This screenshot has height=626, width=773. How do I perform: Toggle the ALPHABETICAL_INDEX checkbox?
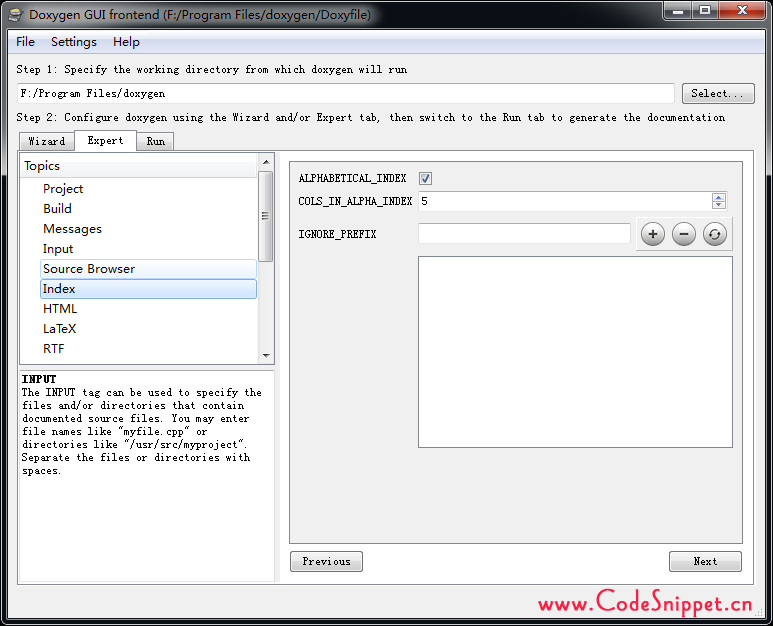pyautogui.click(x=425, y=178)
